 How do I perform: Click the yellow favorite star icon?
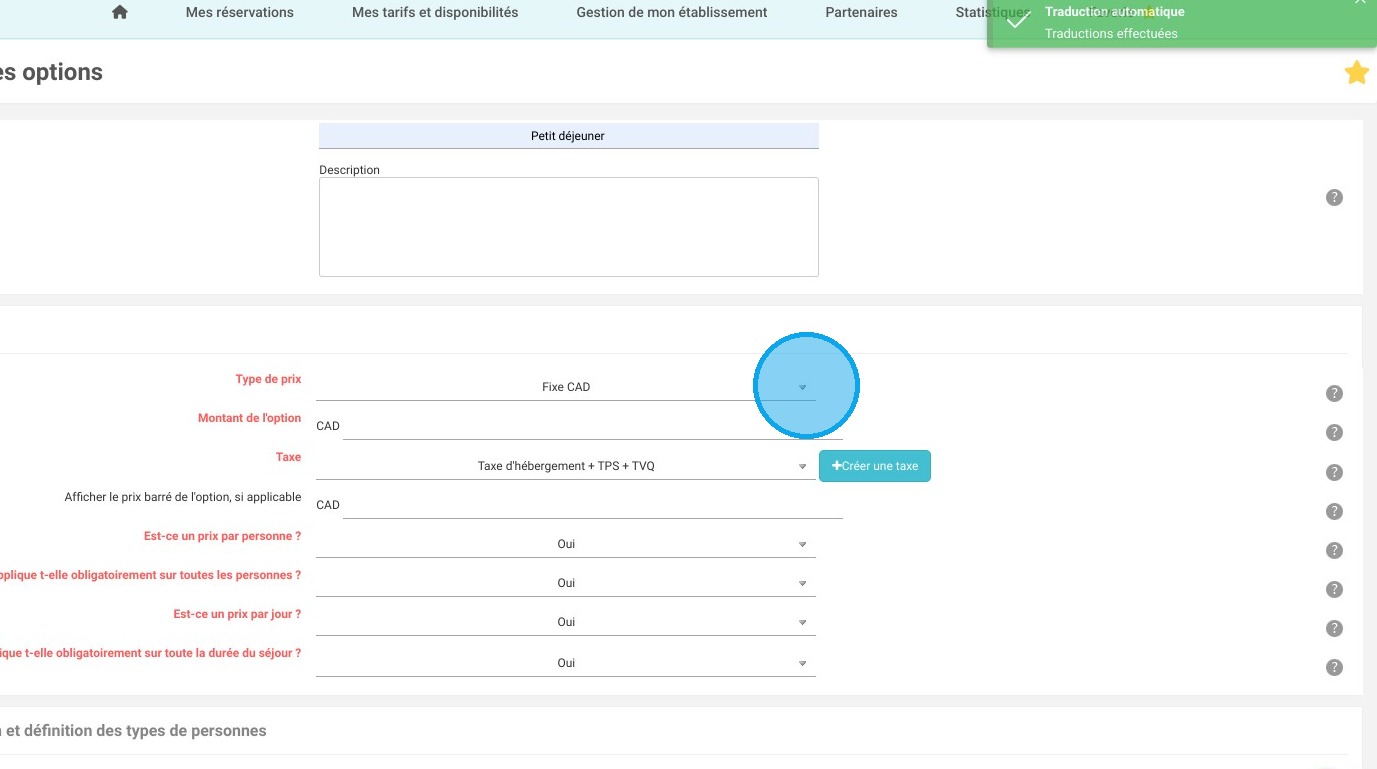(1356, 73)
